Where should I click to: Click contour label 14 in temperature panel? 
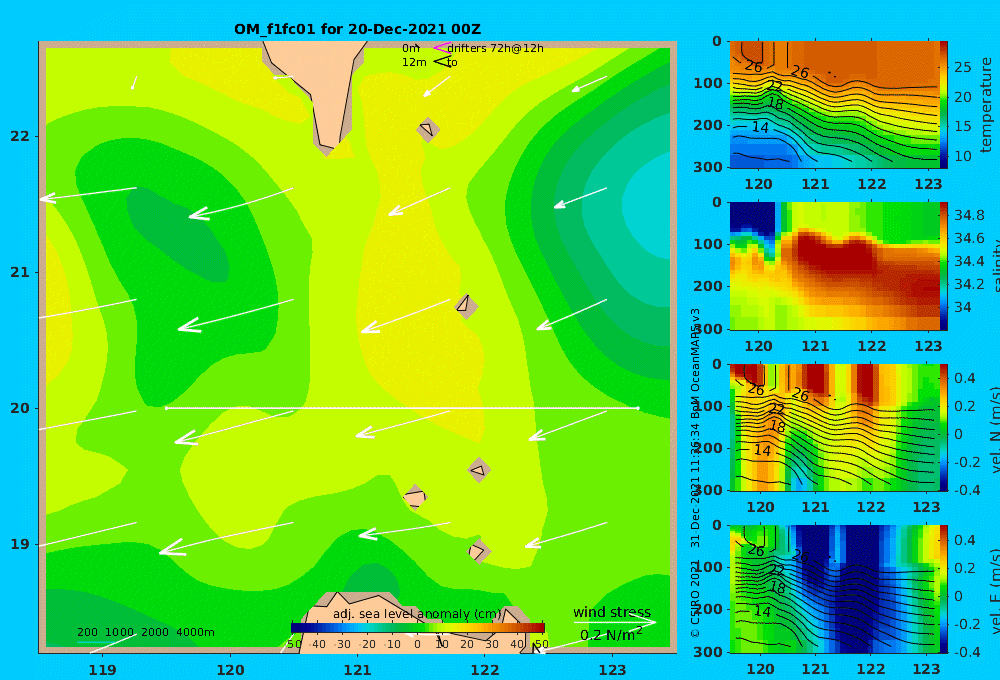click(760, 127)
